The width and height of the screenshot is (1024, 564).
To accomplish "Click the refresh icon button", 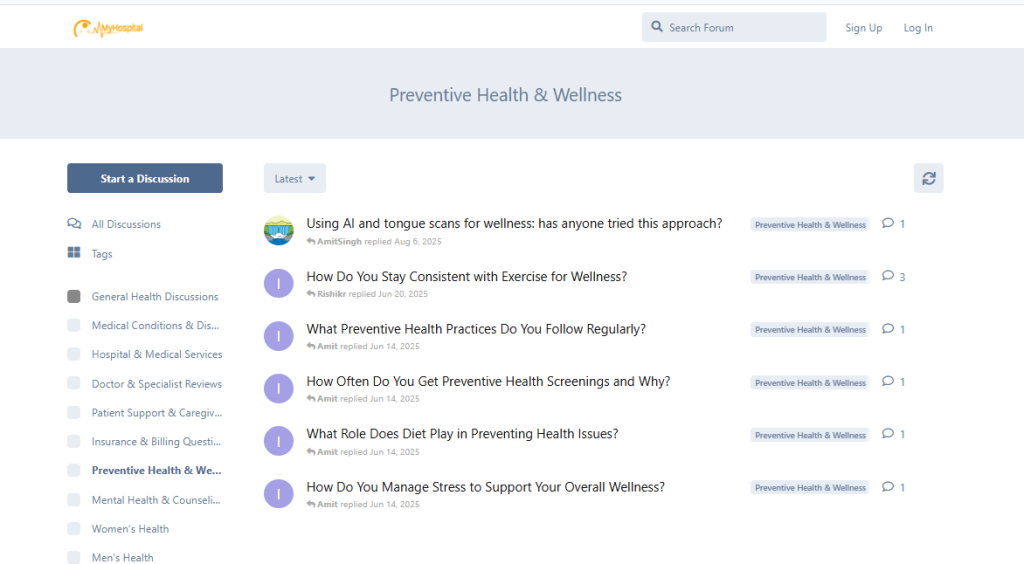I will click(x=928, y=178).
